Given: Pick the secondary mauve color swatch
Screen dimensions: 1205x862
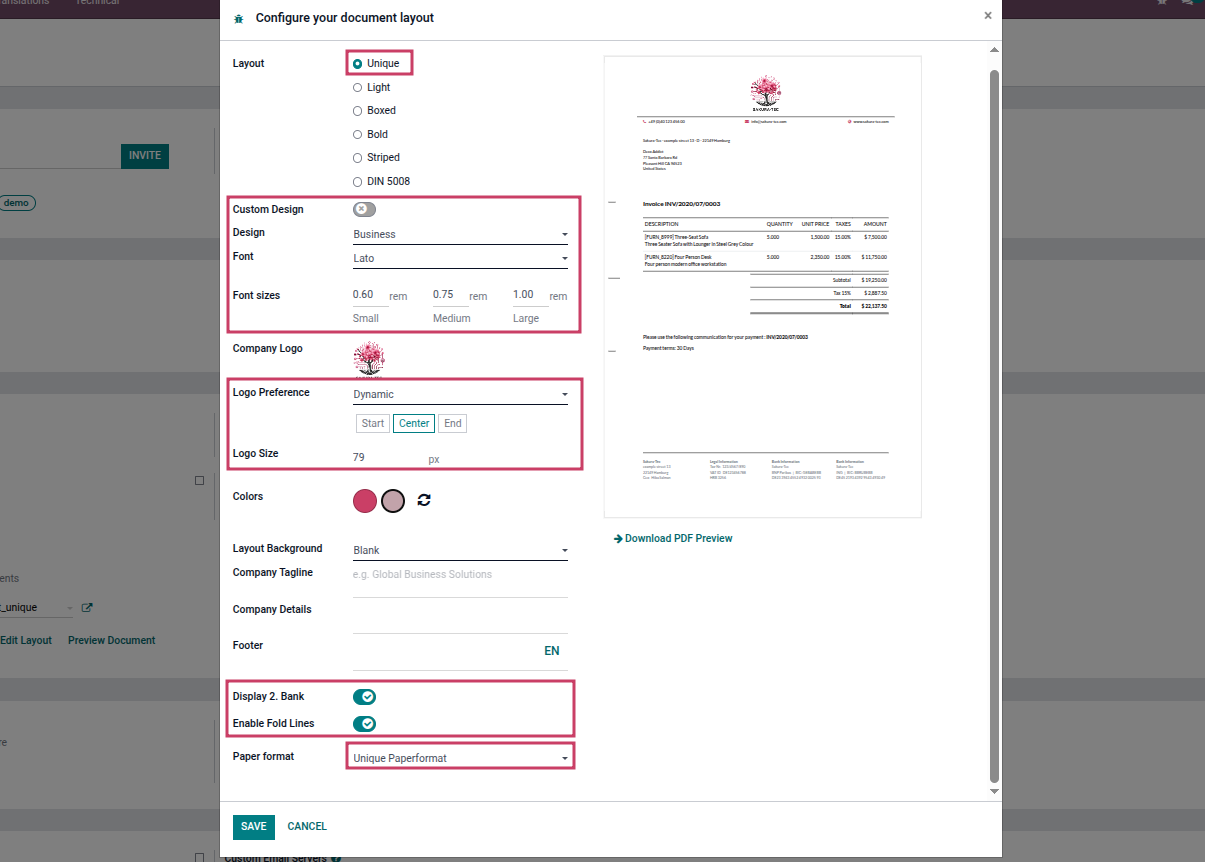Looking at the screenshot, I should 393,500.
